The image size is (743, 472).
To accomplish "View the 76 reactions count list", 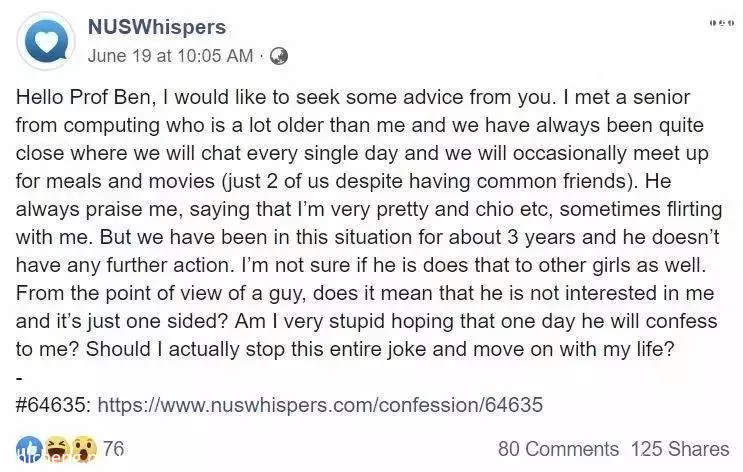I will pyautogui.click(x=114, y=448).
